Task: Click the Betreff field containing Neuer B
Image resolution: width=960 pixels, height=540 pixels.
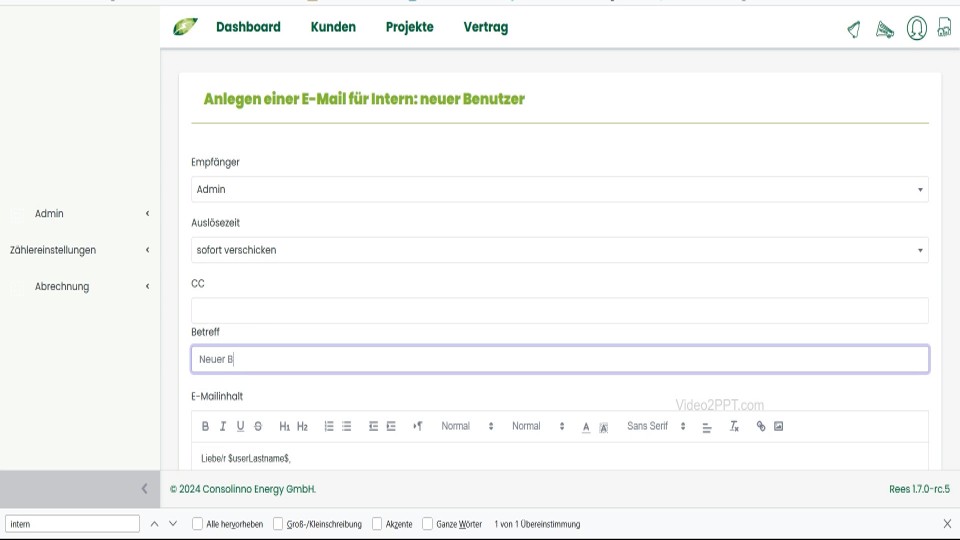Action: click(560, 359)
